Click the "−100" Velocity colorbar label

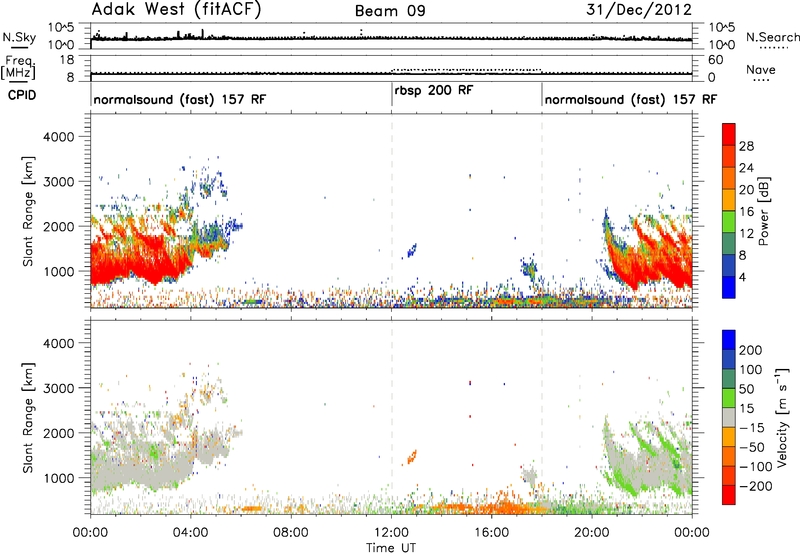(x=755, y=467)
